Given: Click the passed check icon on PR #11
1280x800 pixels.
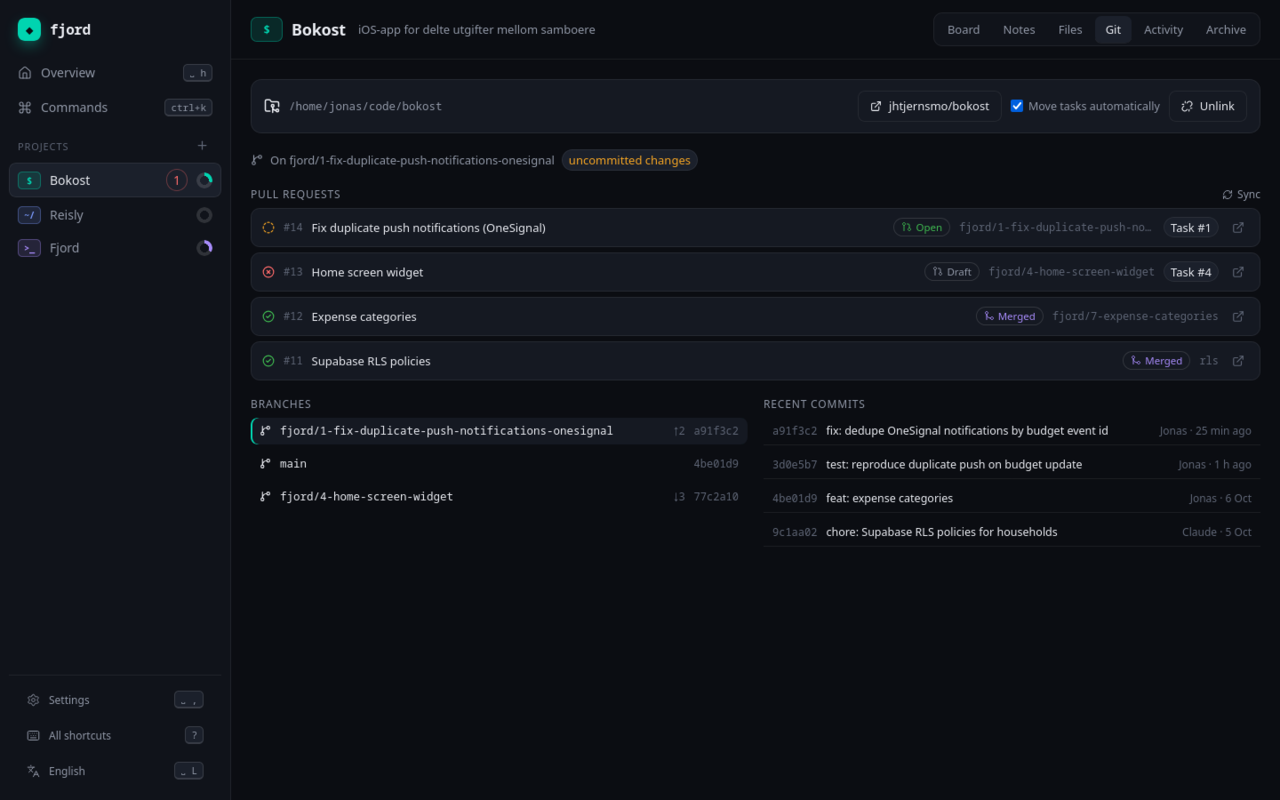Looking at the screenshot, I should tap(268, 361).
